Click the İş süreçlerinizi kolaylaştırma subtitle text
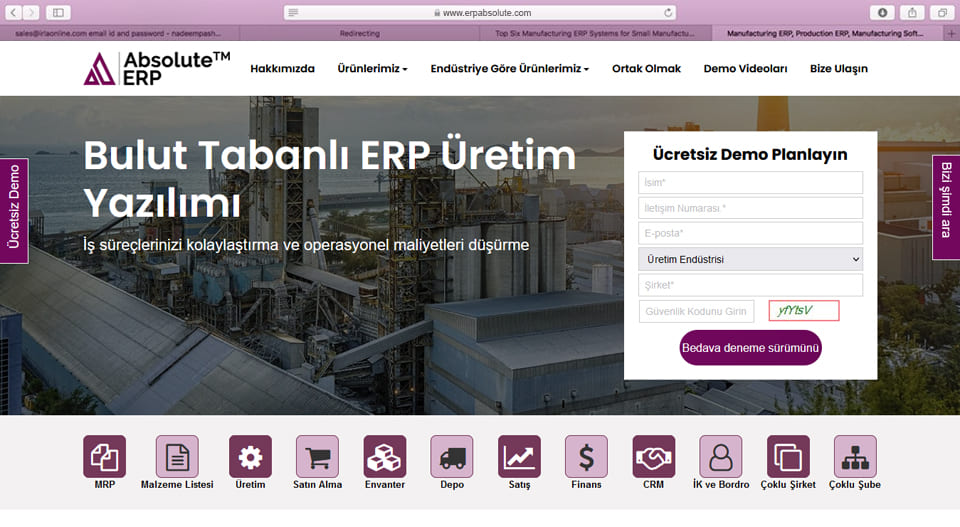The height and width of the screenshot is (527, 960). click(x=306, y=245)
